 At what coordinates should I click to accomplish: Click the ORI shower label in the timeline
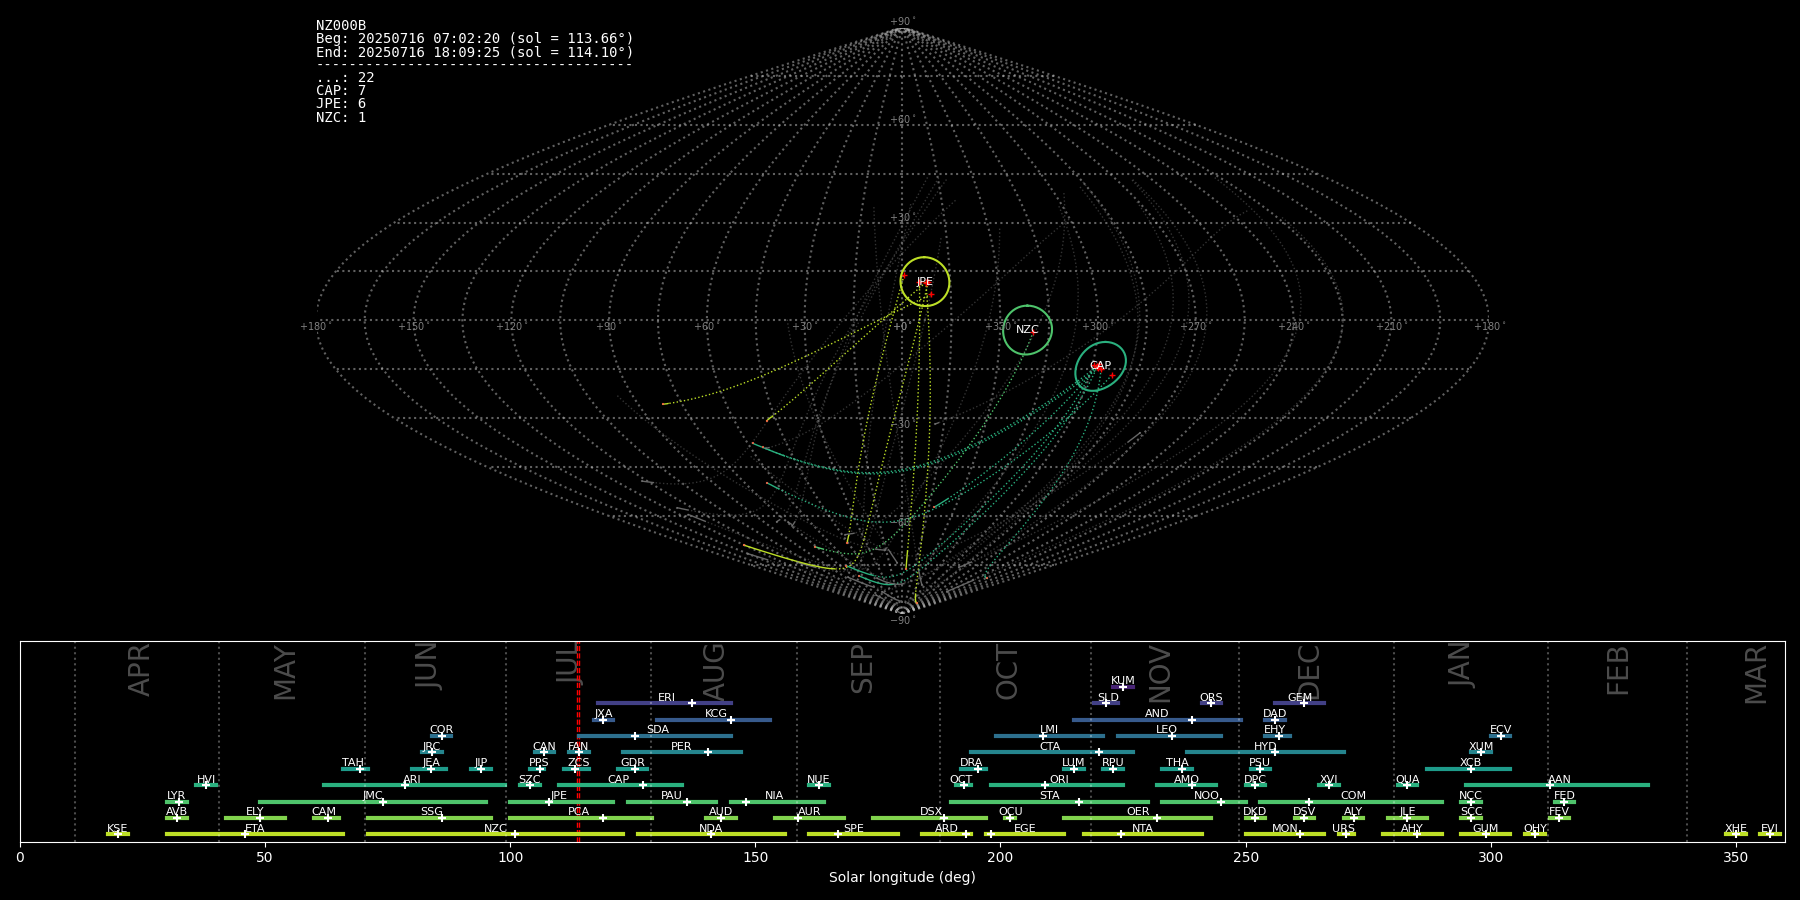pyautogui.click(x=1059, y=779)
